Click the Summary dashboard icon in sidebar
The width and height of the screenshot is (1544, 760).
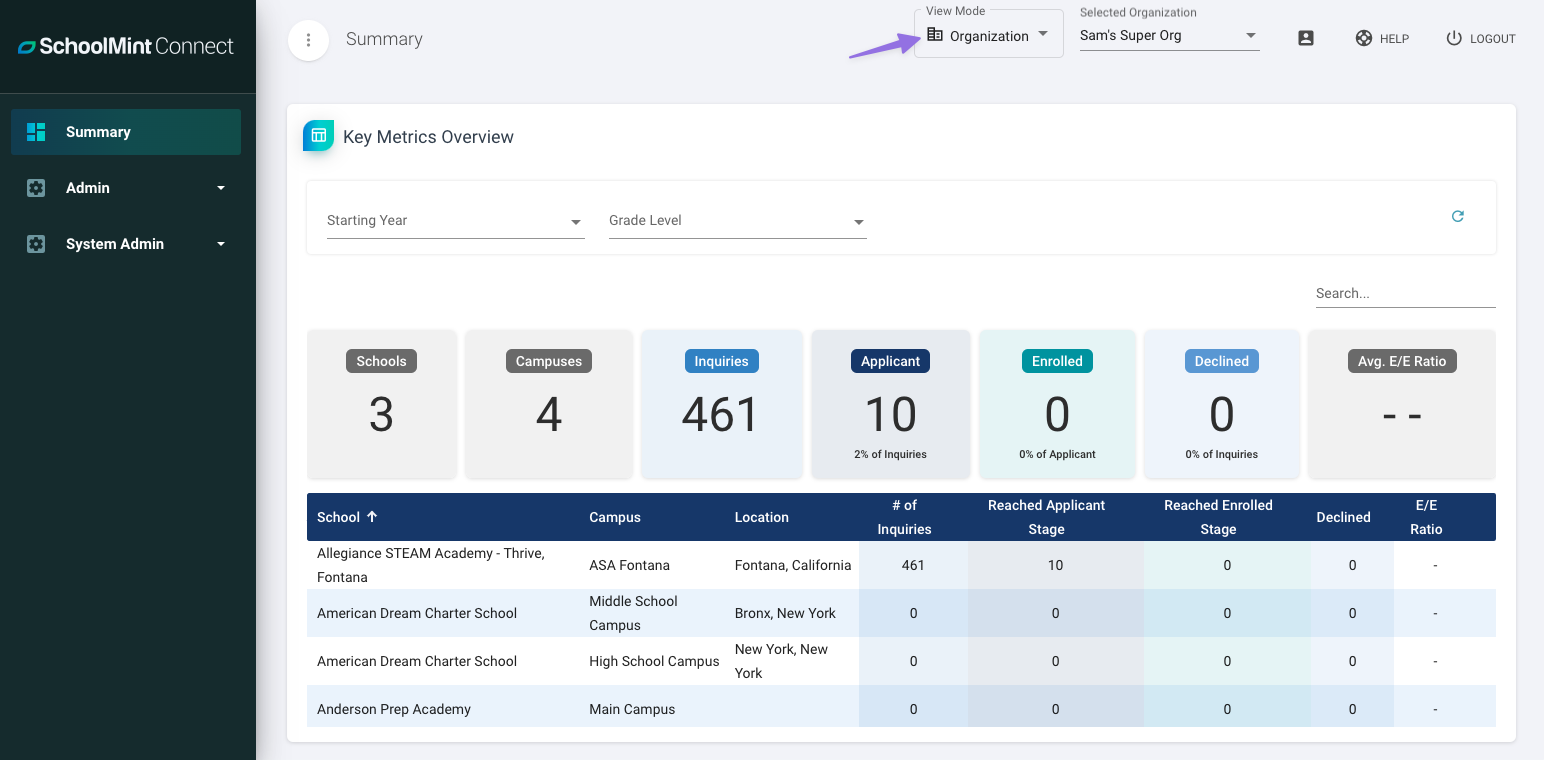click(37, 132)
